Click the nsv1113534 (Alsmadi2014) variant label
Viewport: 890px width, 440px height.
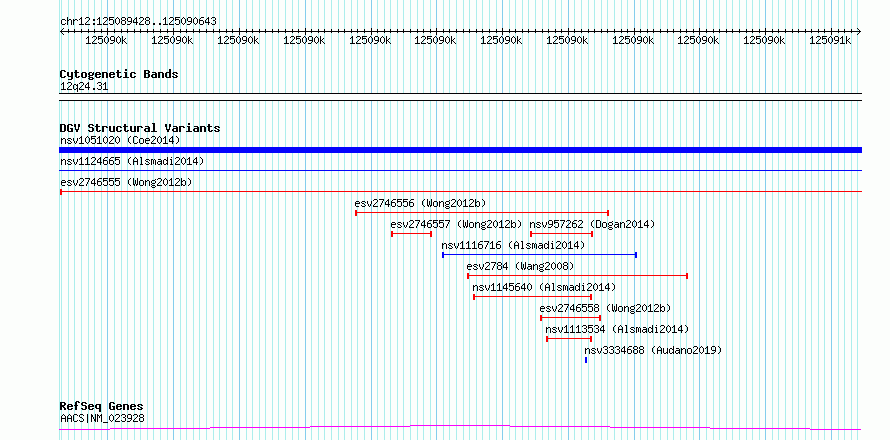(617, 329)
